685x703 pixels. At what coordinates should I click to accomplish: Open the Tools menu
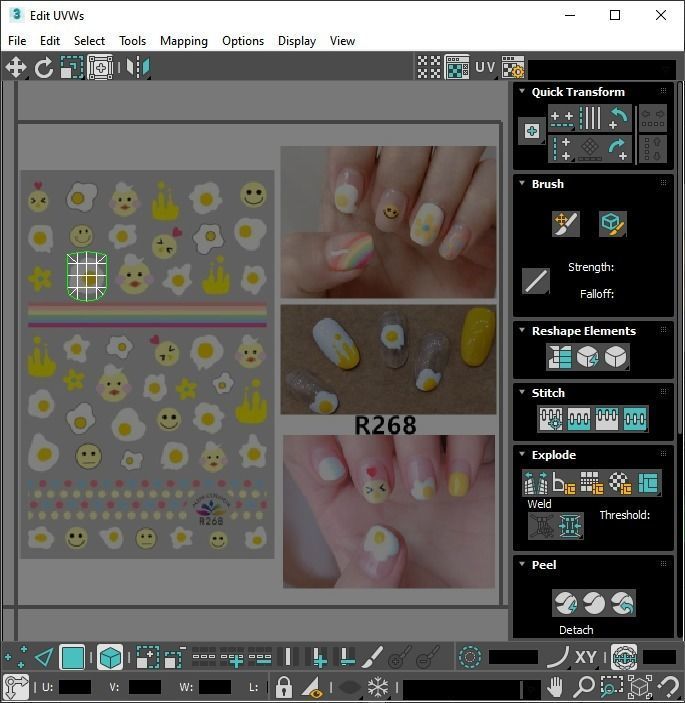click(132, 41)
